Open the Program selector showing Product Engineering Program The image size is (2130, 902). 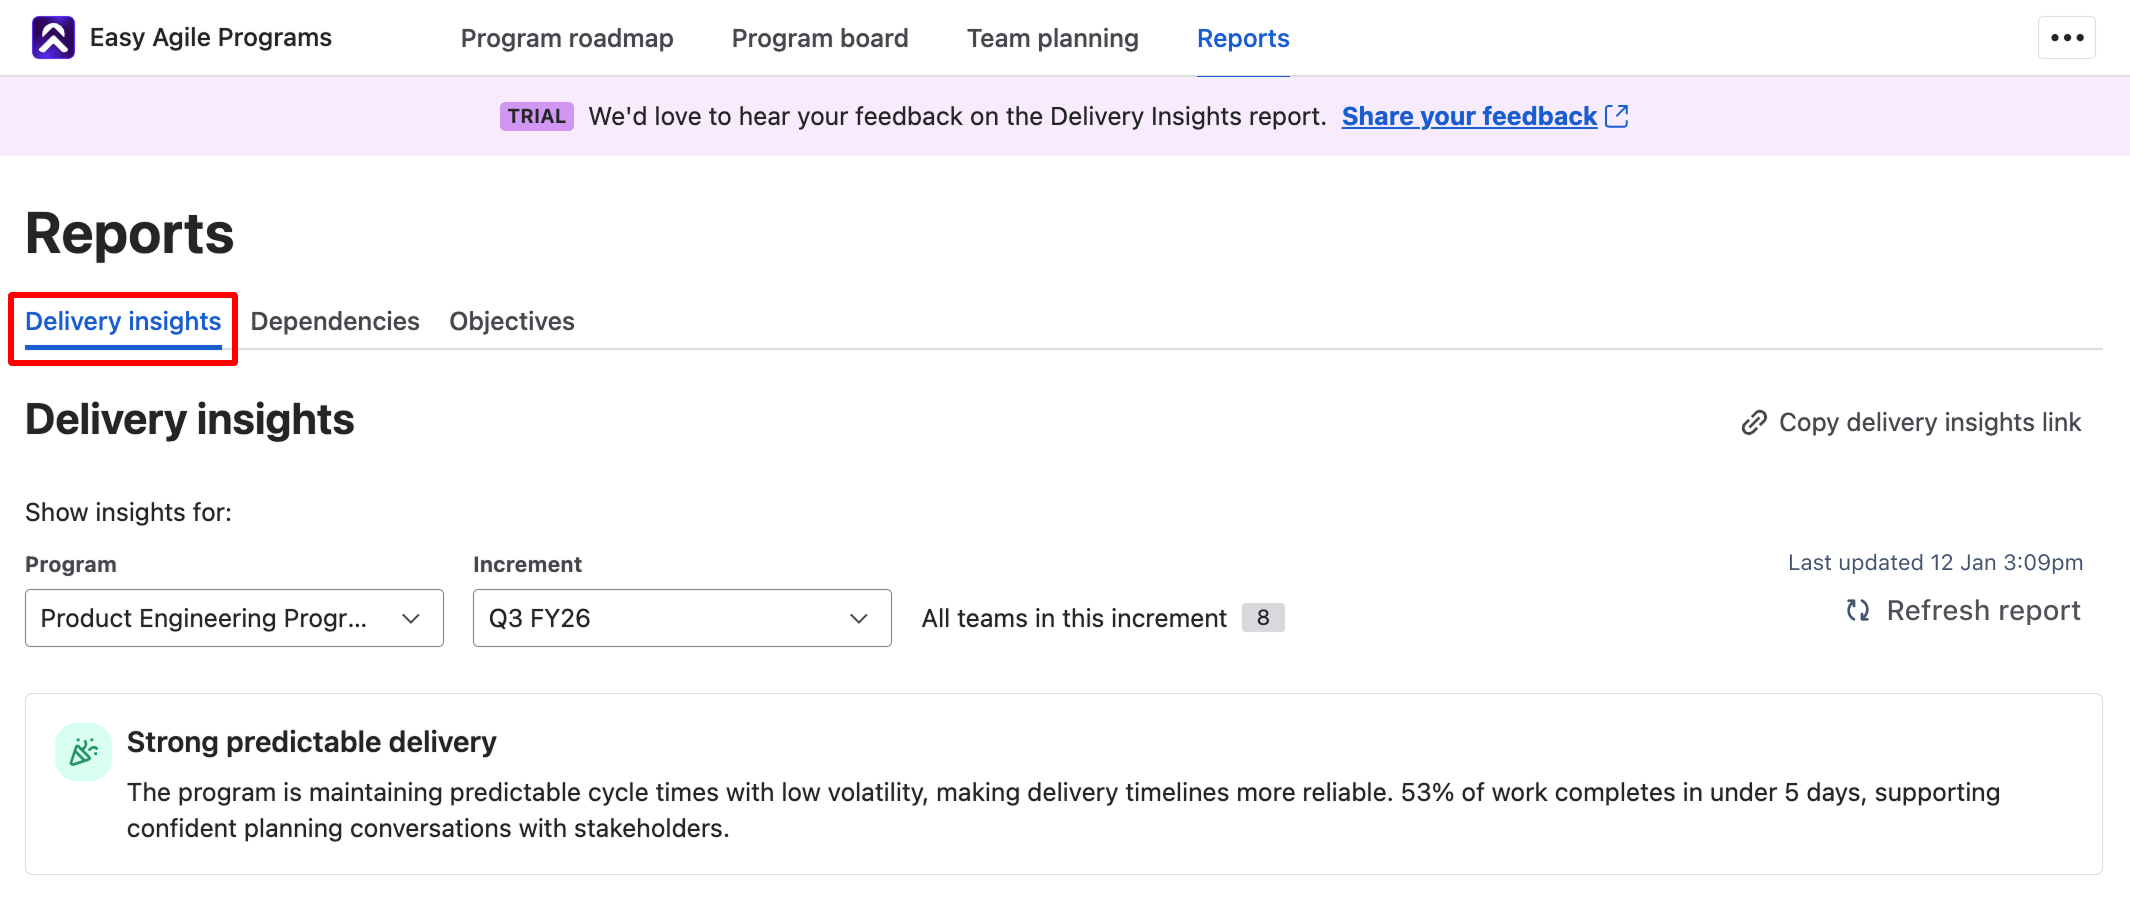click(x=233, y=618)
